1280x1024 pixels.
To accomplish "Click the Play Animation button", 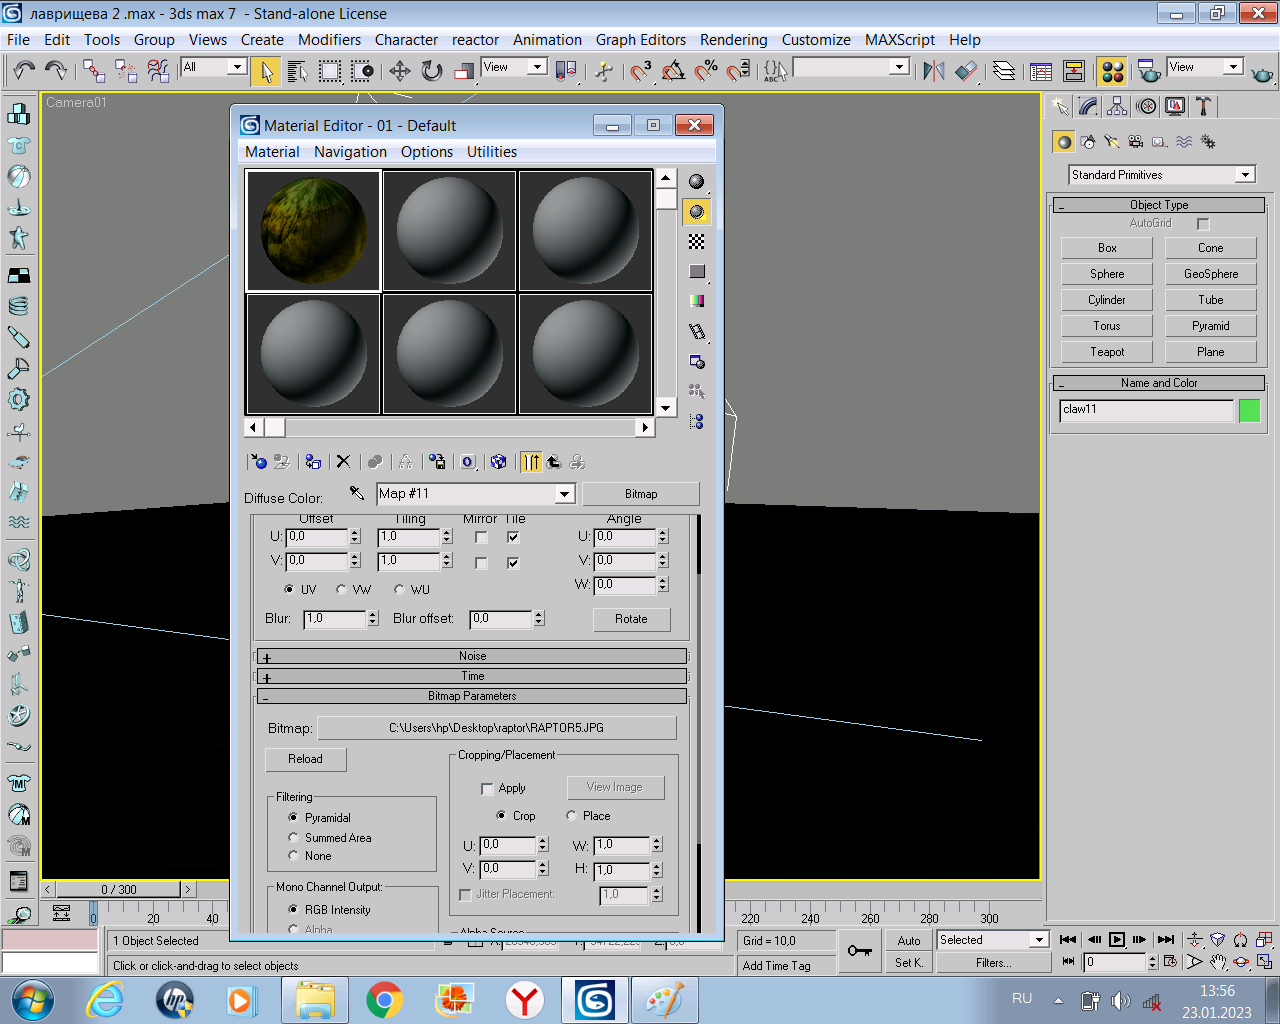I will click(x=1117, y=939).
